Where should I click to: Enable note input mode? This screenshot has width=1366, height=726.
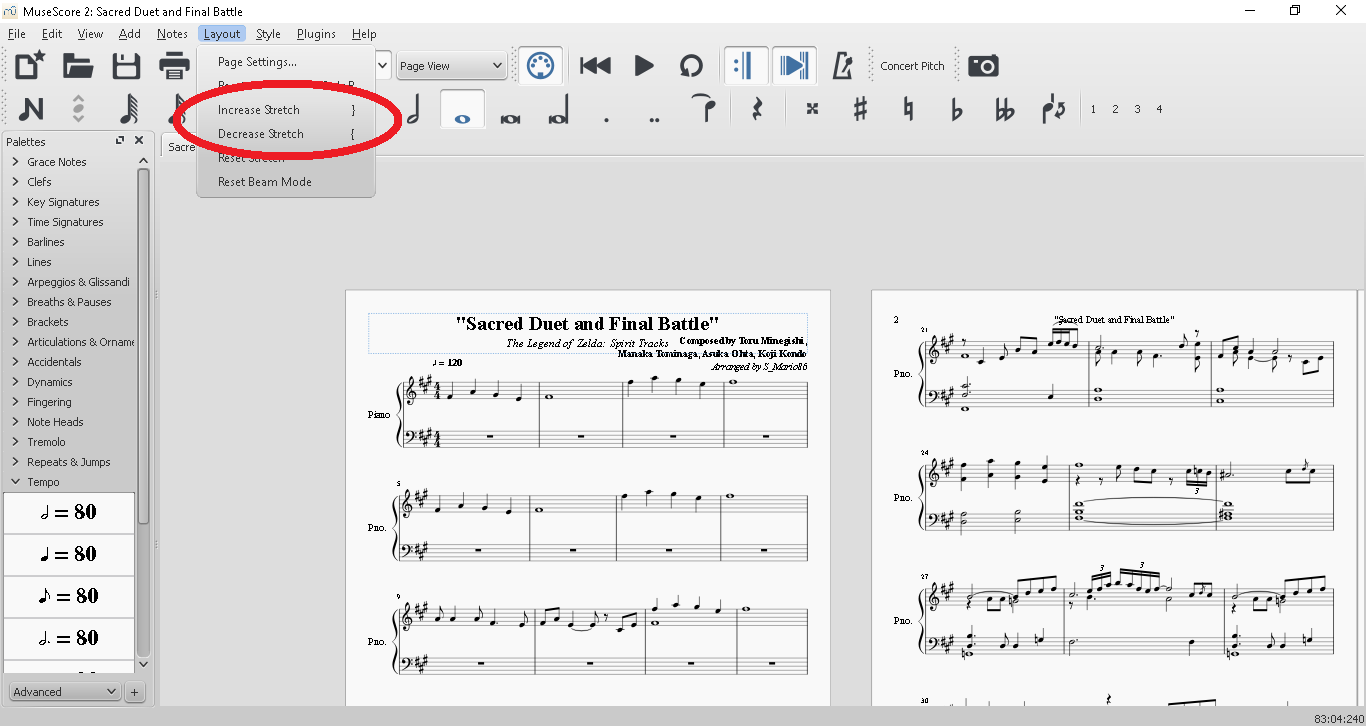[31, 109]
